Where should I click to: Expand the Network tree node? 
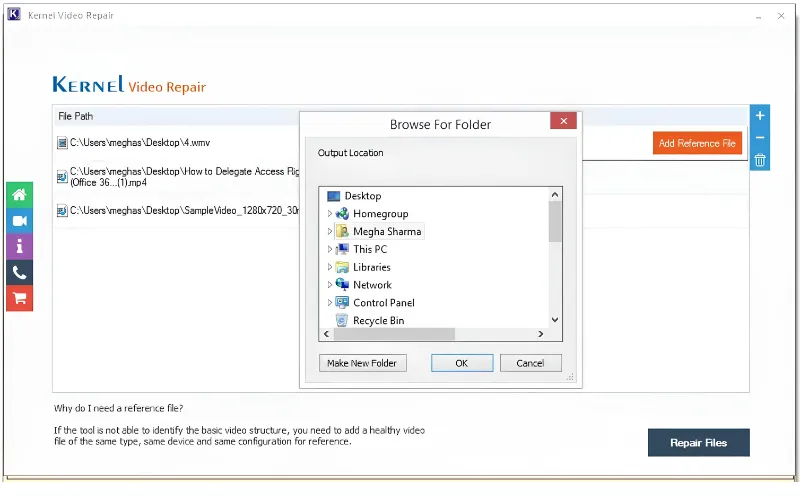(330, 285)
